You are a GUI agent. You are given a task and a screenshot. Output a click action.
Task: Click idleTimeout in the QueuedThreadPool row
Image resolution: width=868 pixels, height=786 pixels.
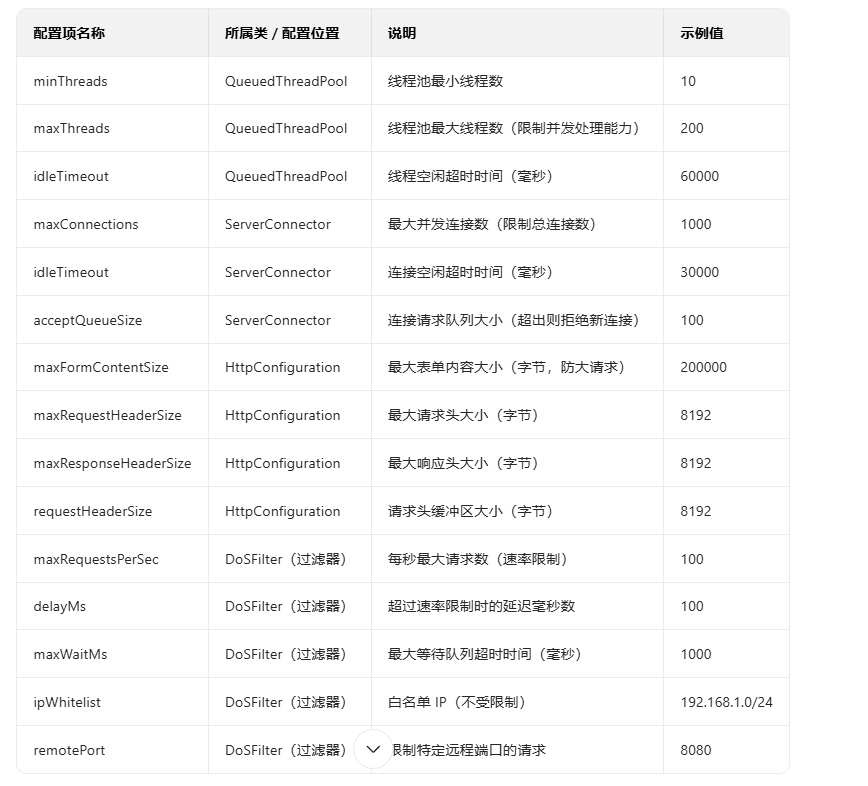[71, 177]
